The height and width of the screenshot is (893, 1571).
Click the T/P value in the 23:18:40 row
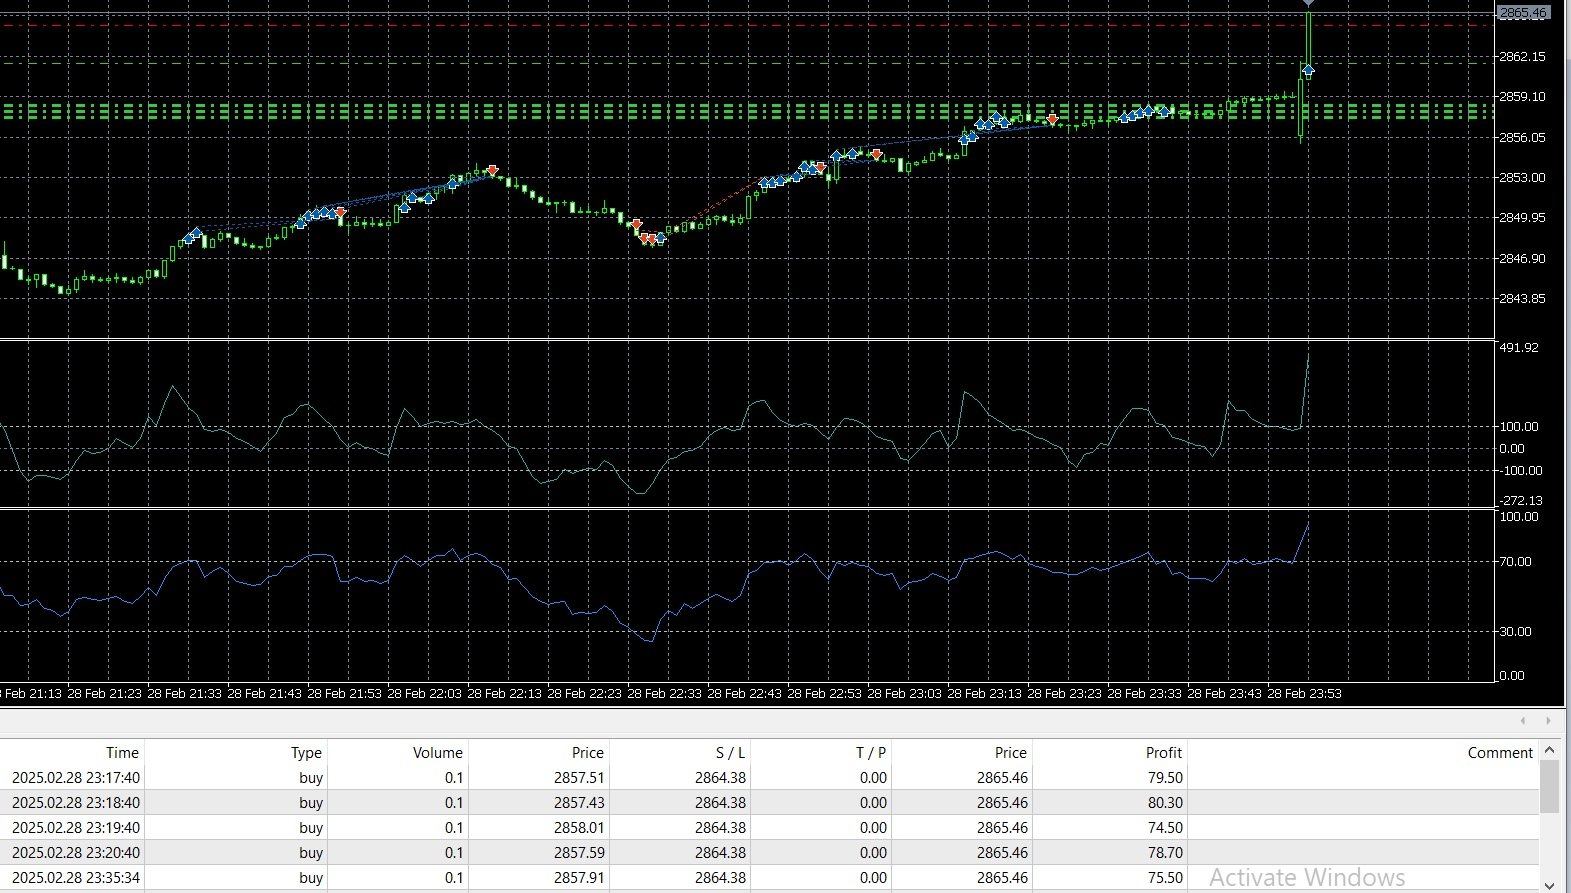[x=873, y=802]
